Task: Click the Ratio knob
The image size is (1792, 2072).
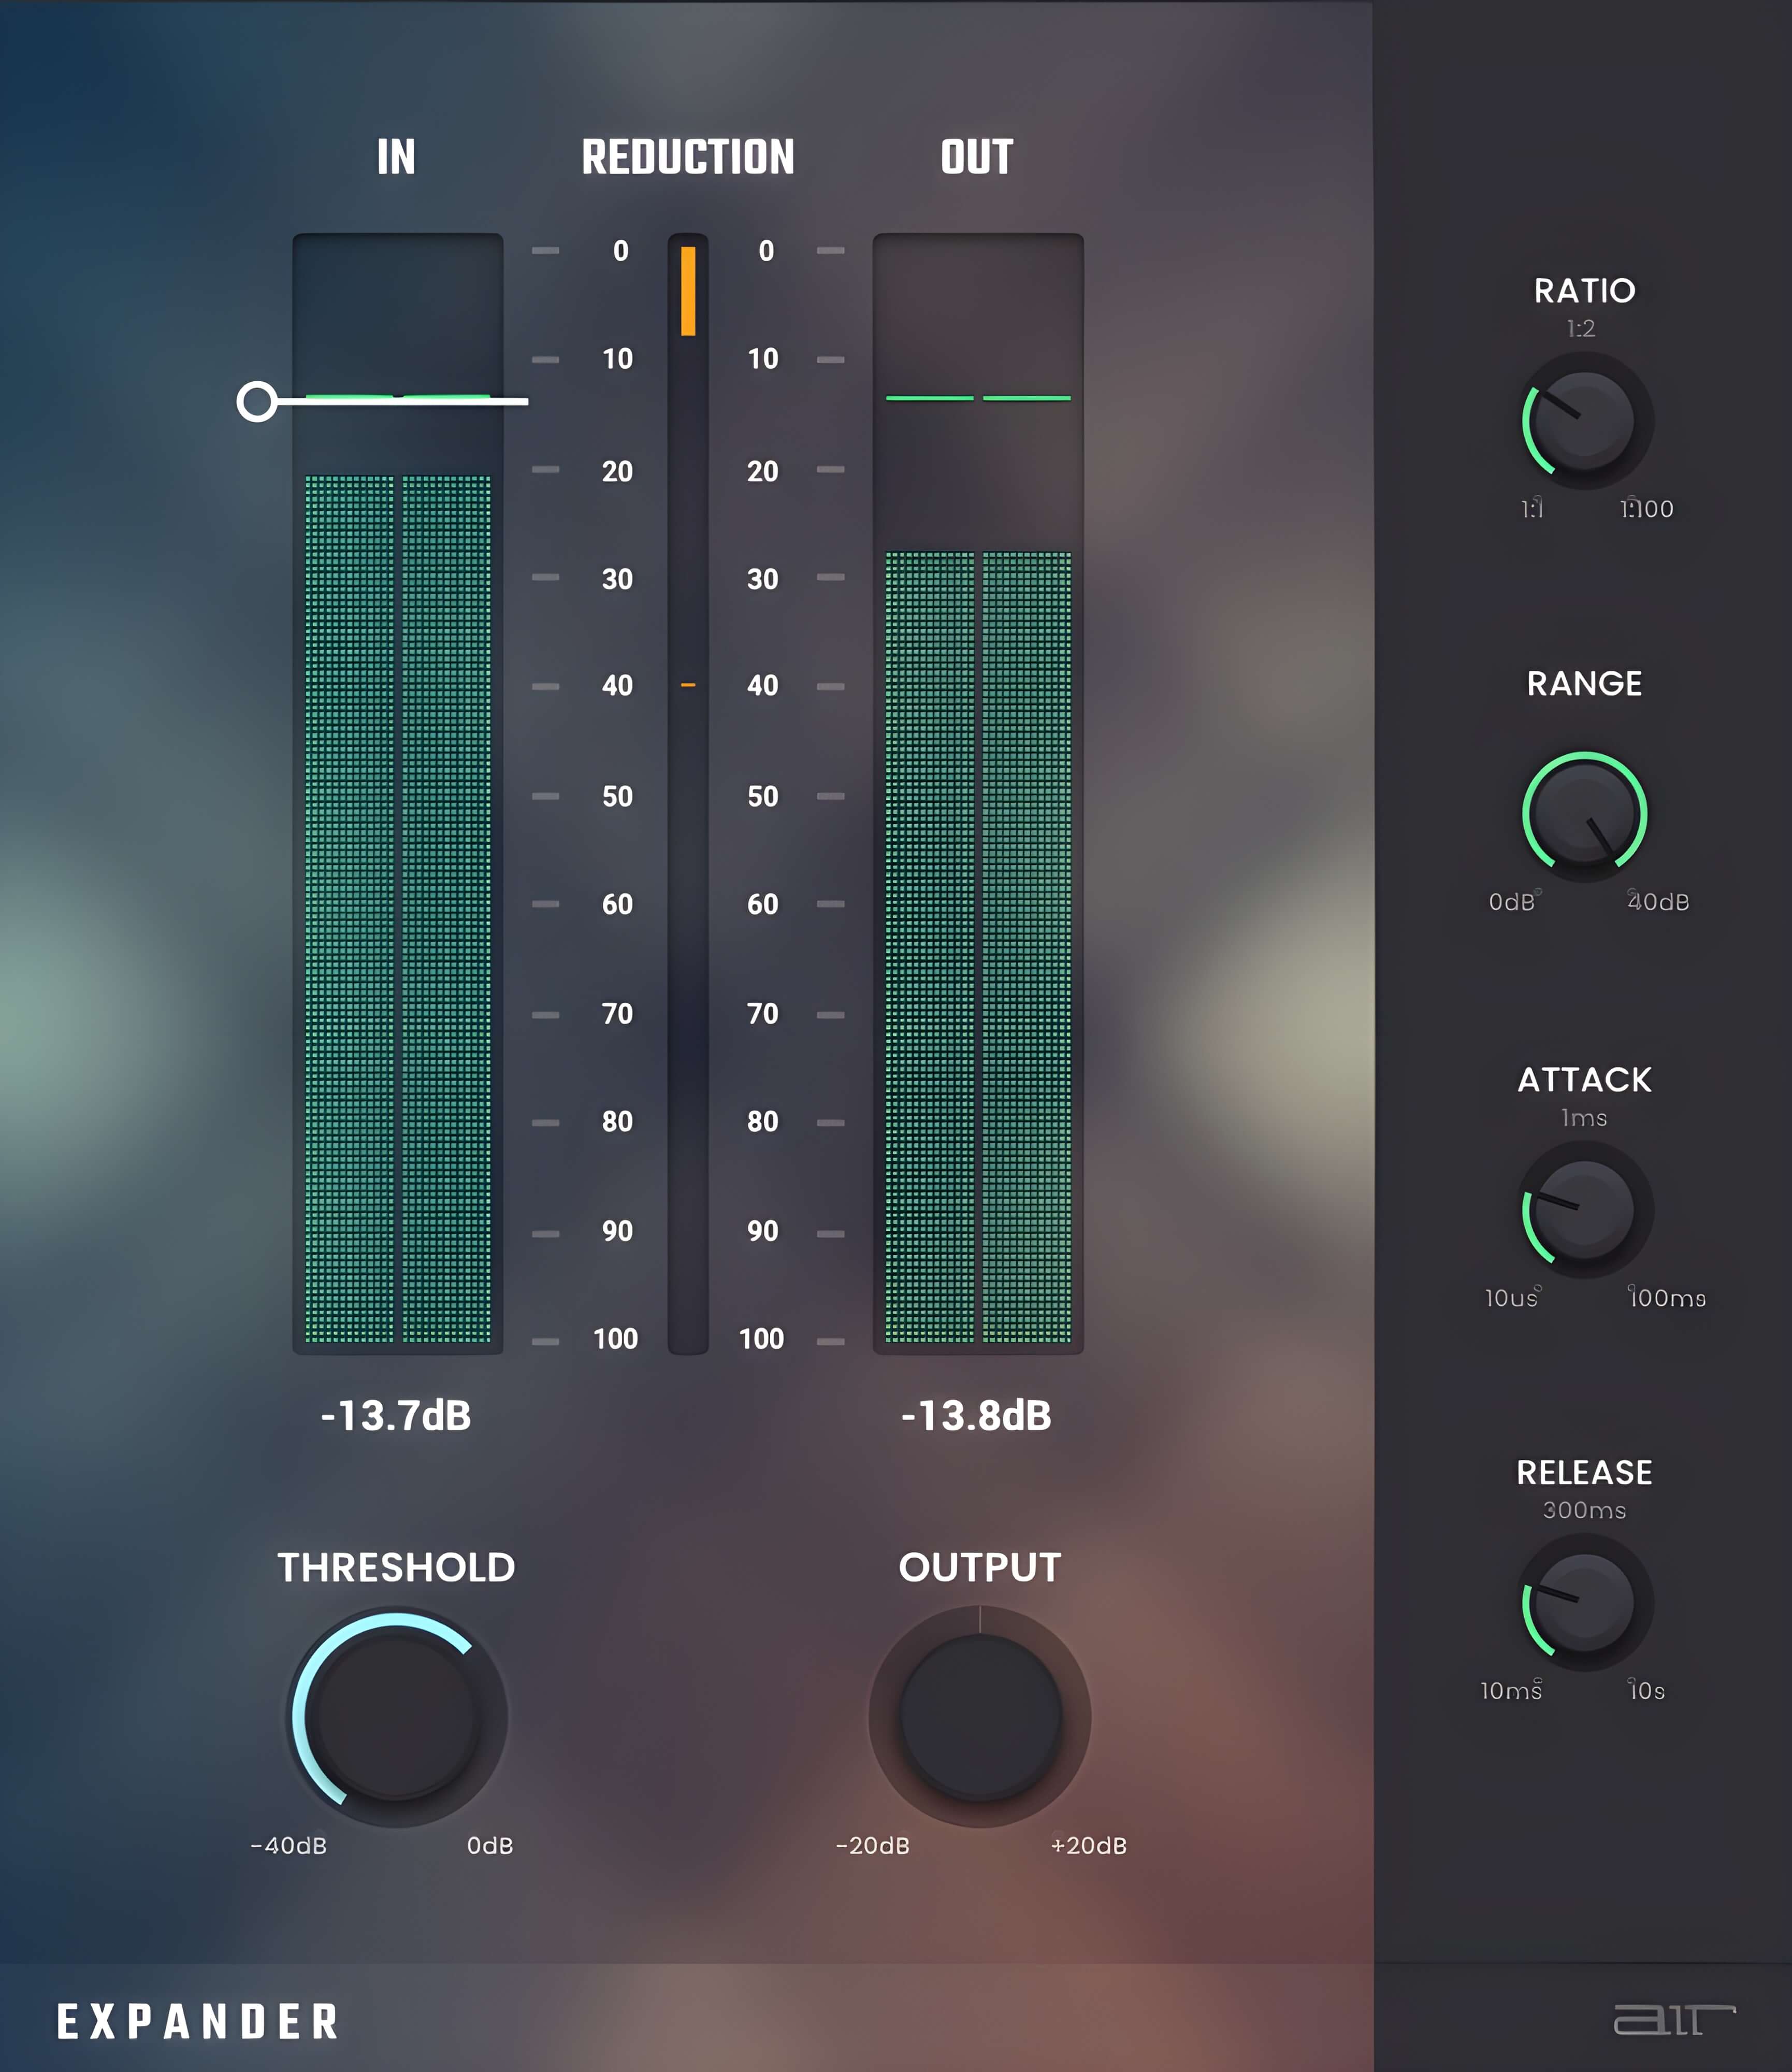Action: pos(1584,420)
